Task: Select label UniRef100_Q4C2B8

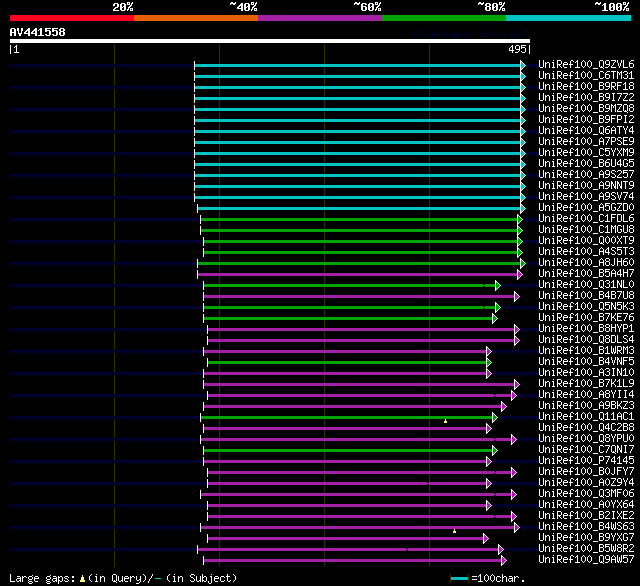Action: tap(586, 428)
